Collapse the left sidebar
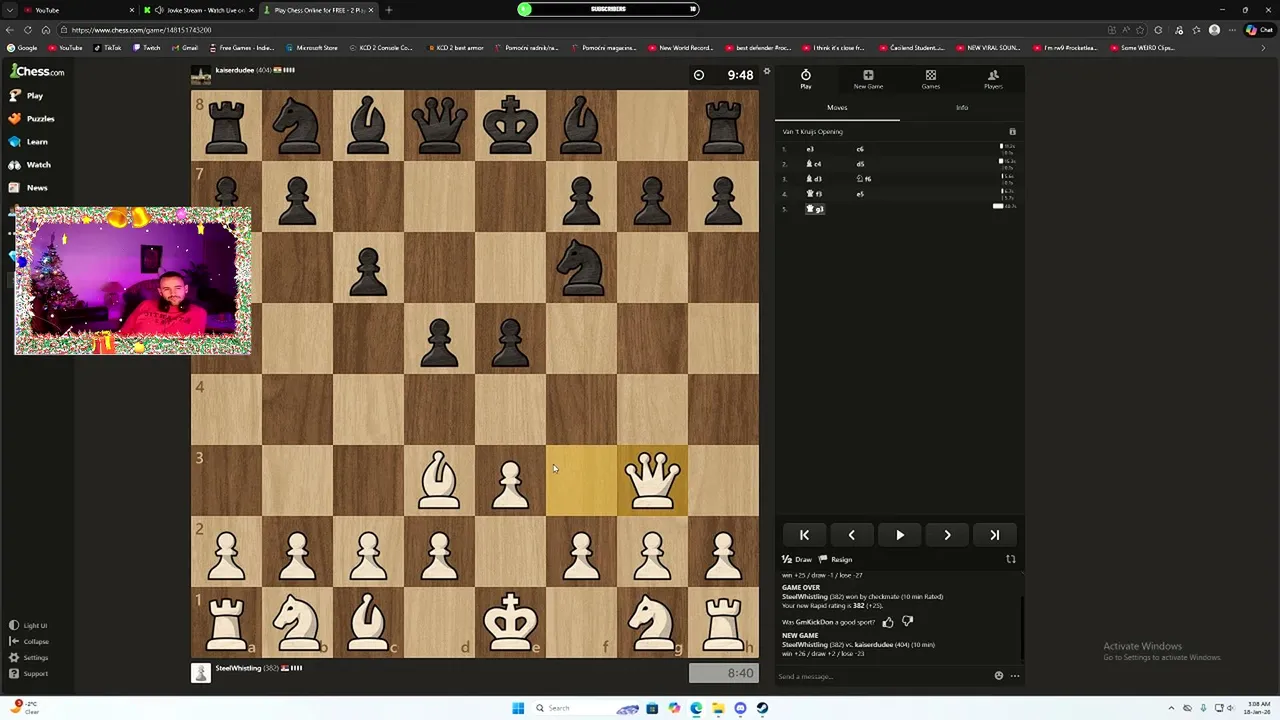This screenshot has width=1280, height=720. [x=28, y=642]
